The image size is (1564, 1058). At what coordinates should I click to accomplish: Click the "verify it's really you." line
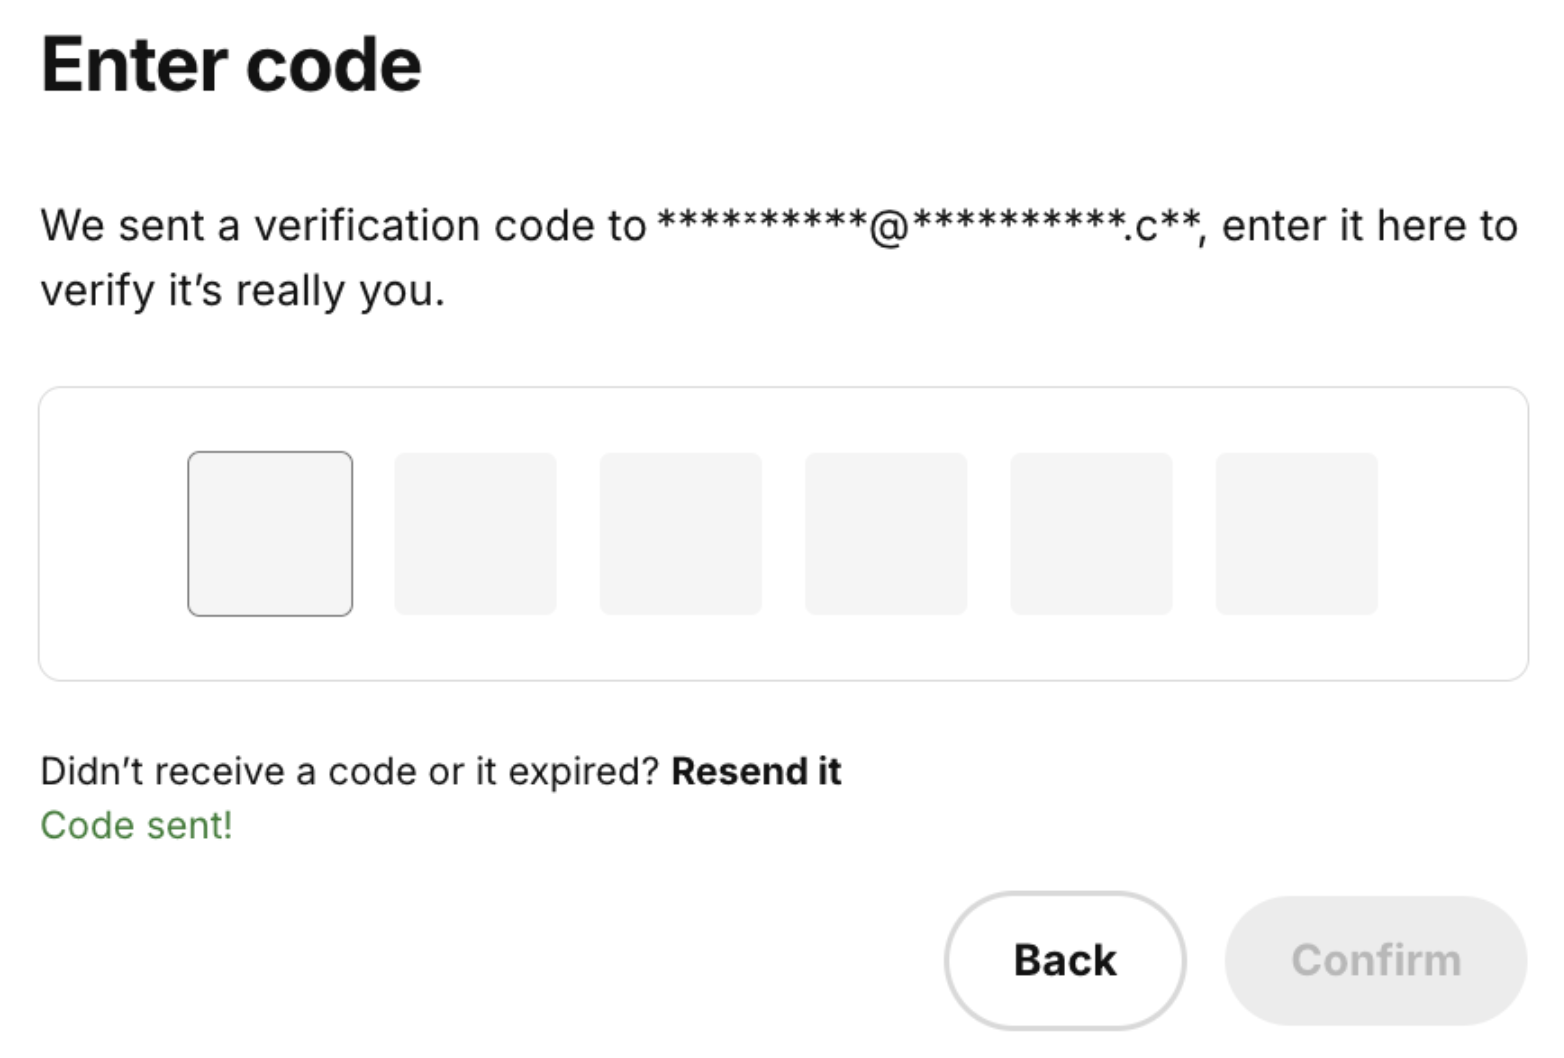pos(242,291)
